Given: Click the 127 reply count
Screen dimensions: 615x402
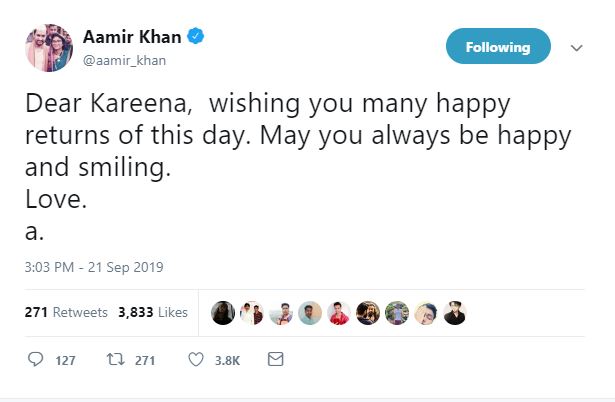Looking at the screenshot, I should click(x=65, y=360).
